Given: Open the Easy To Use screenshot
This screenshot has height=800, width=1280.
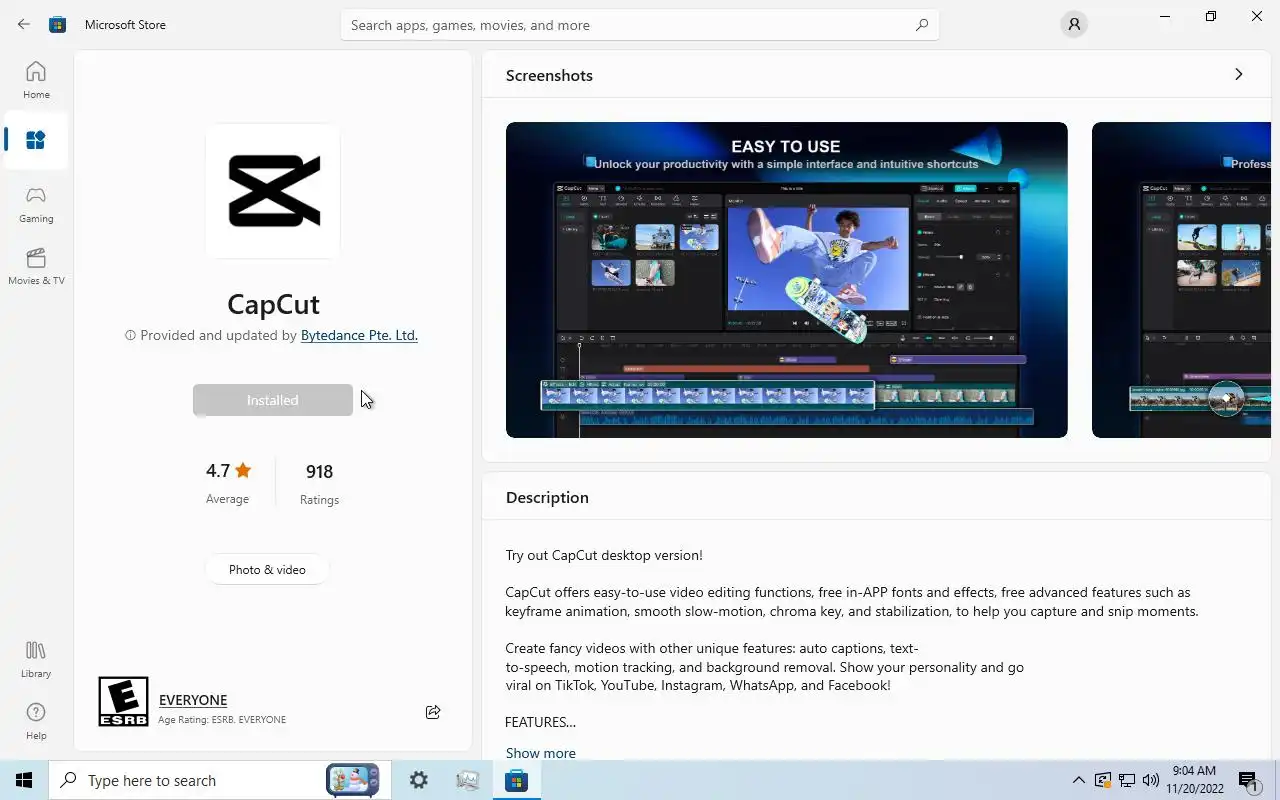Looking at the screenshot, I should tap(787, 280).
